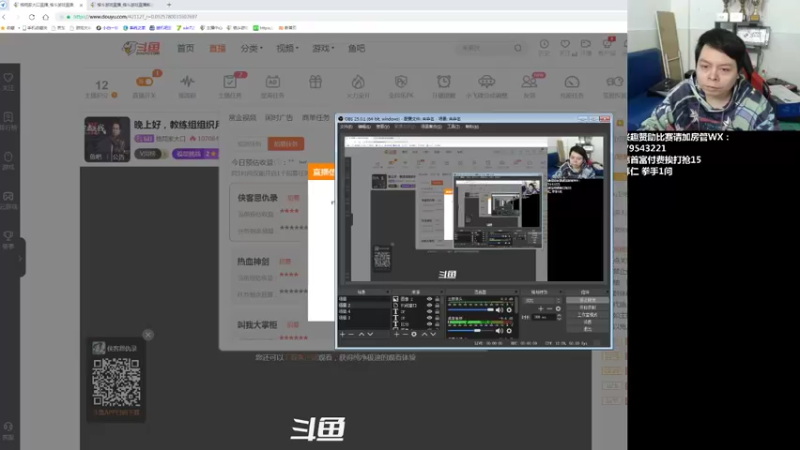Open the waveform icon in Douyu streamer toolbar
800x450 pixels.
187,81
